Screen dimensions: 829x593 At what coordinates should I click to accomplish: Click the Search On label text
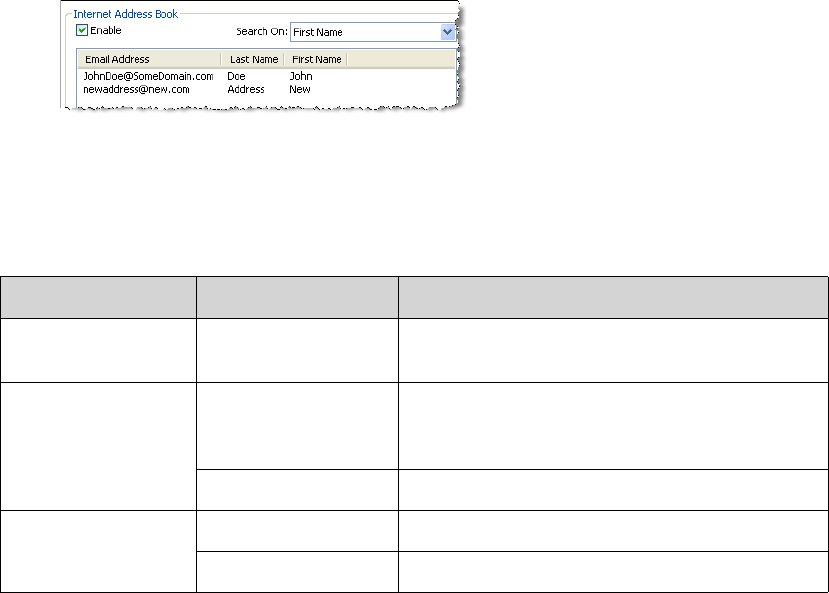pos(262,32)
